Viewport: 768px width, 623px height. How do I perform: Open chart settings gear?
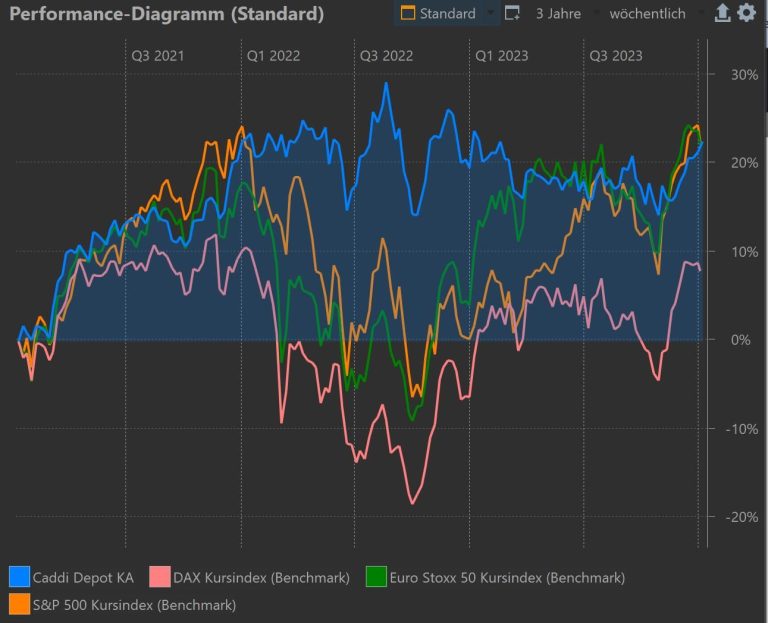[746, 12]
